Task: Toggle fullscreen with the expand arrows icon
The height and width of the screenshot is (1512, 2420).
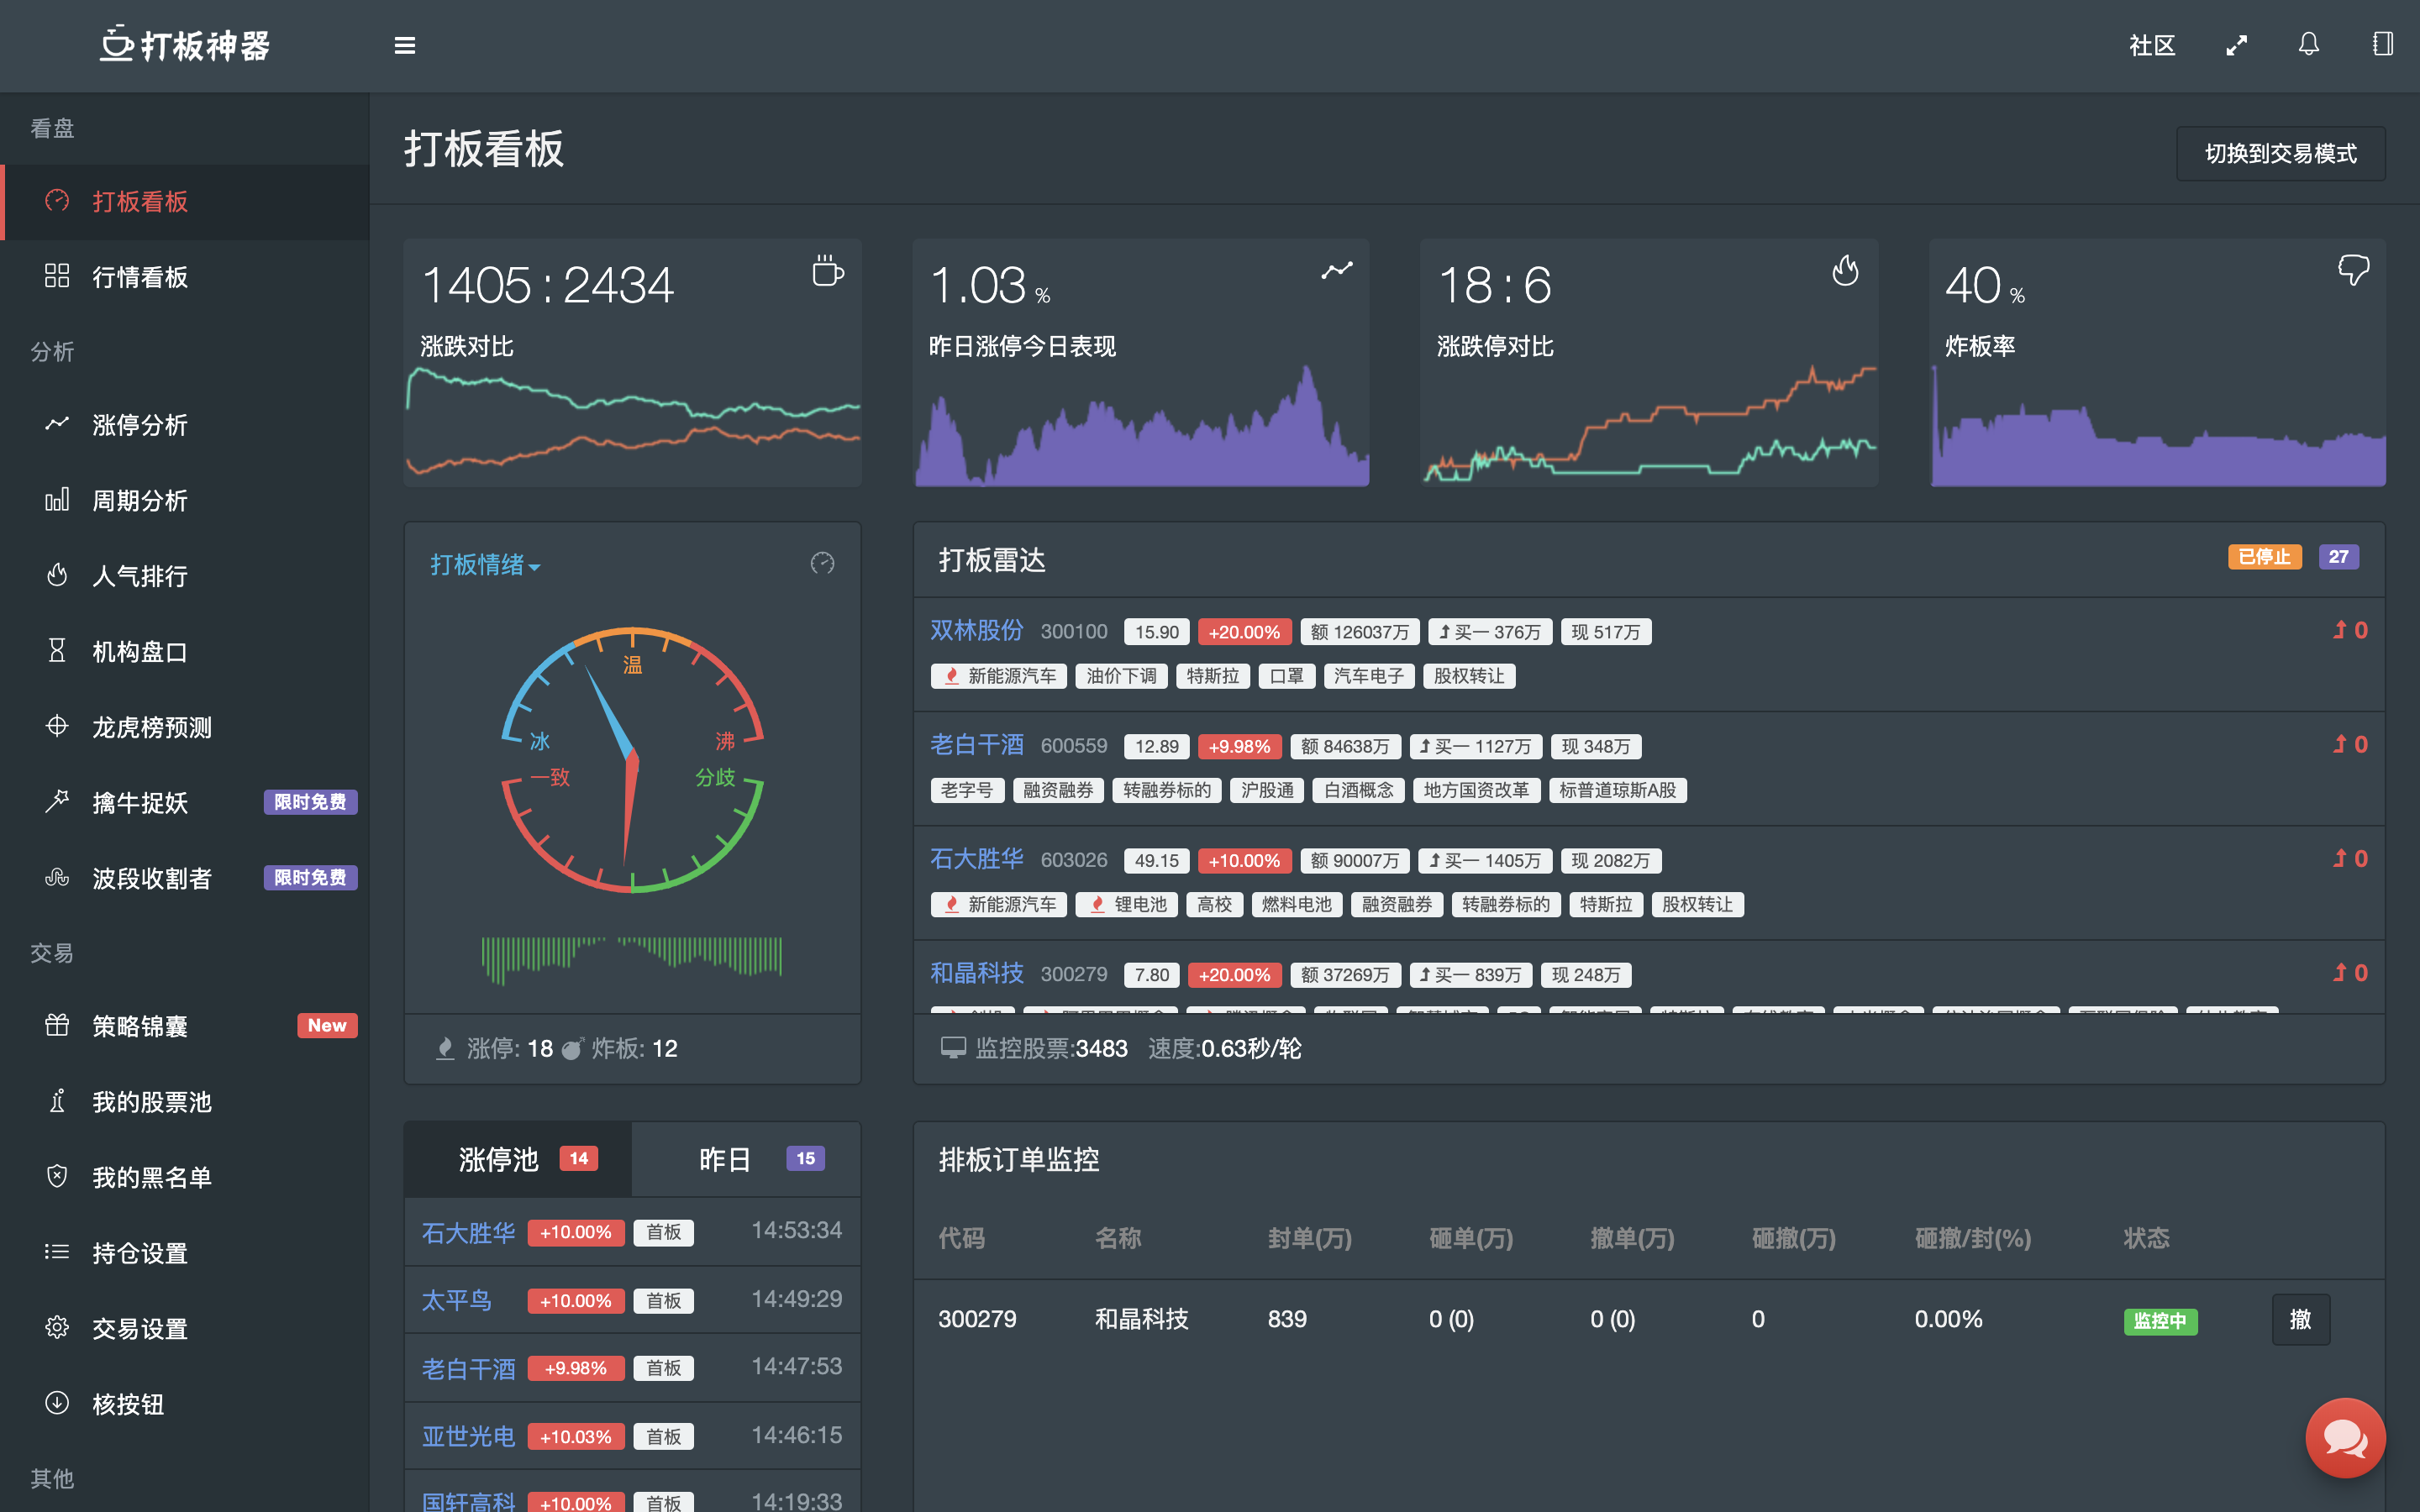Action: (2237, 46)
